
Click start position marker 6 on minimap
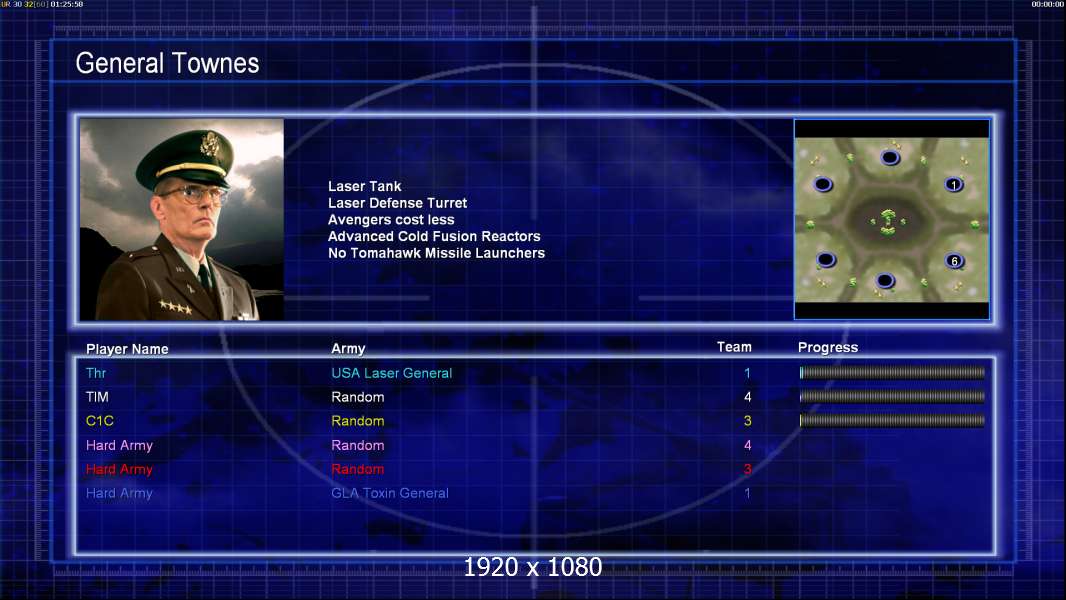(955, 261)
